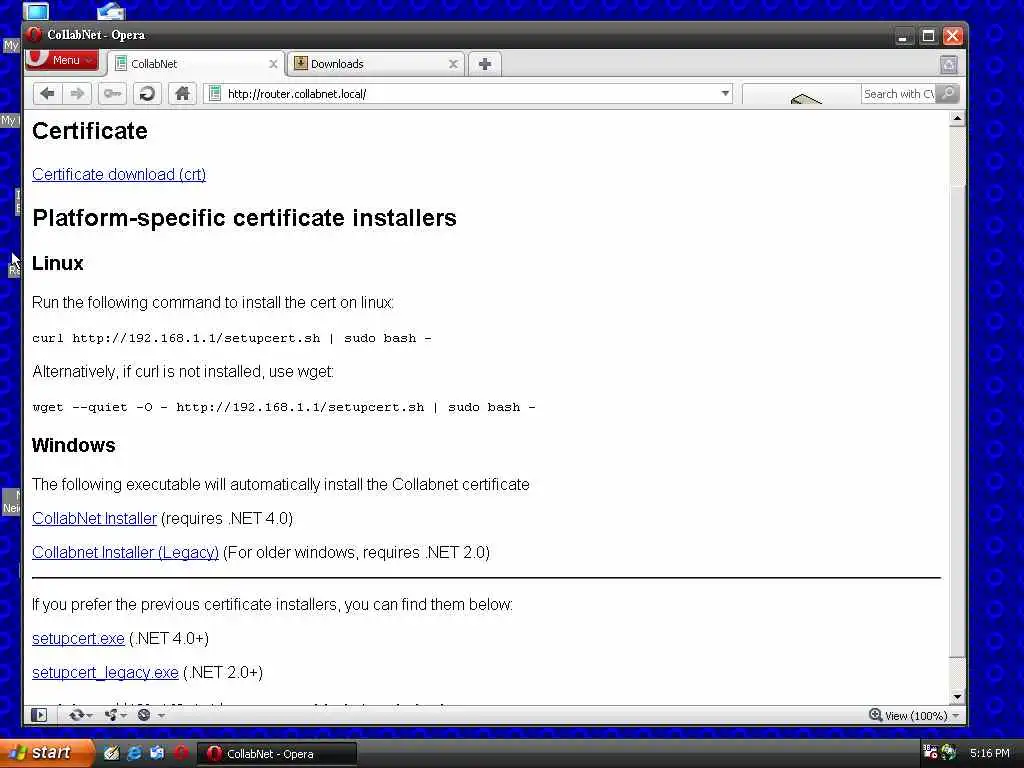Screen dimensions: 1024x768
Task: Switch to the CollabNet tab
Action: coord(196,64)
